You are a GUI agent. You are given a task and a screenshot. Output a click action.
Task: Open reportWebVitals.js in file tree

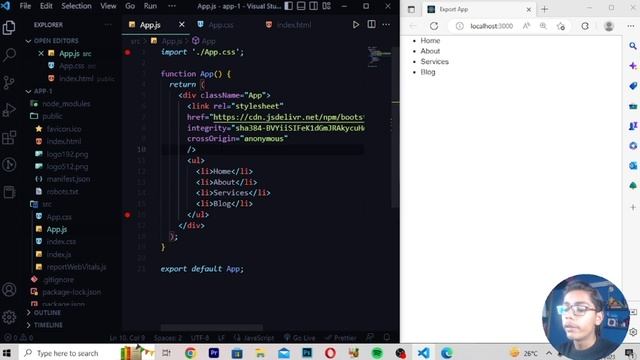[x=76, y=267]
